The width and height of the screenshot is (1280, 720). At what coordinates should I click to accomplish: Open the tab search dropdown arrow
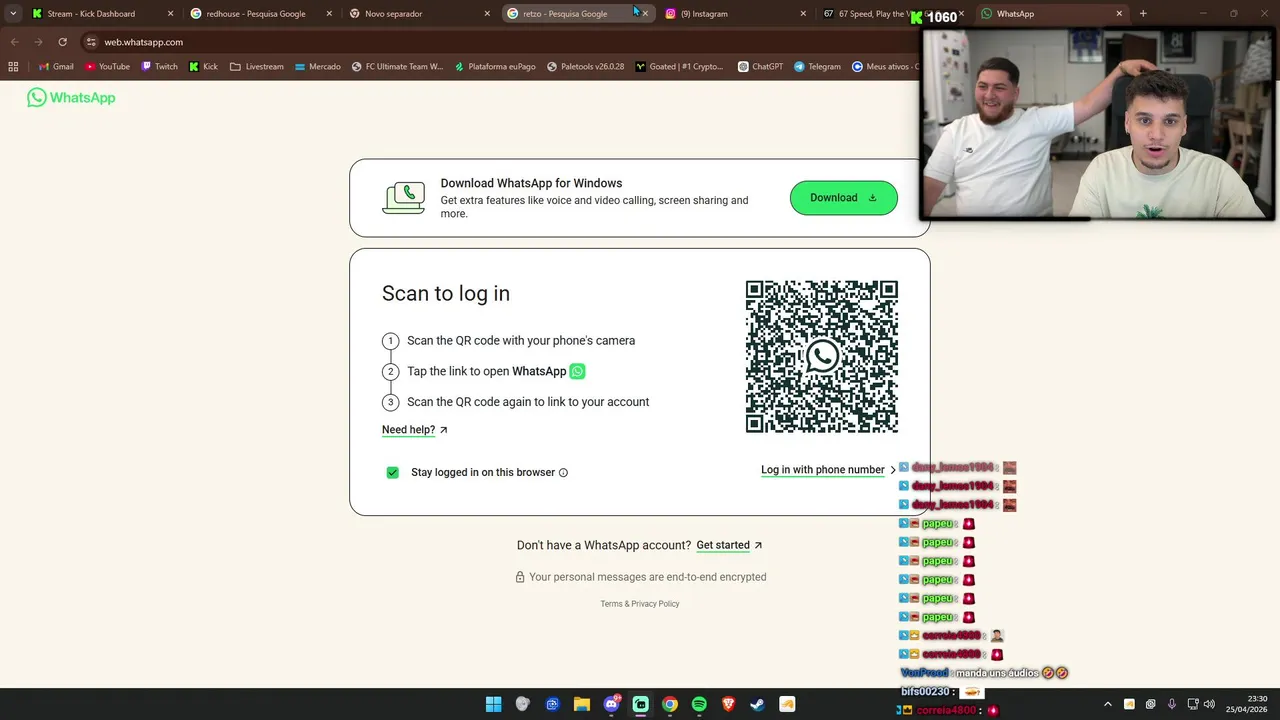pos(13,14)
